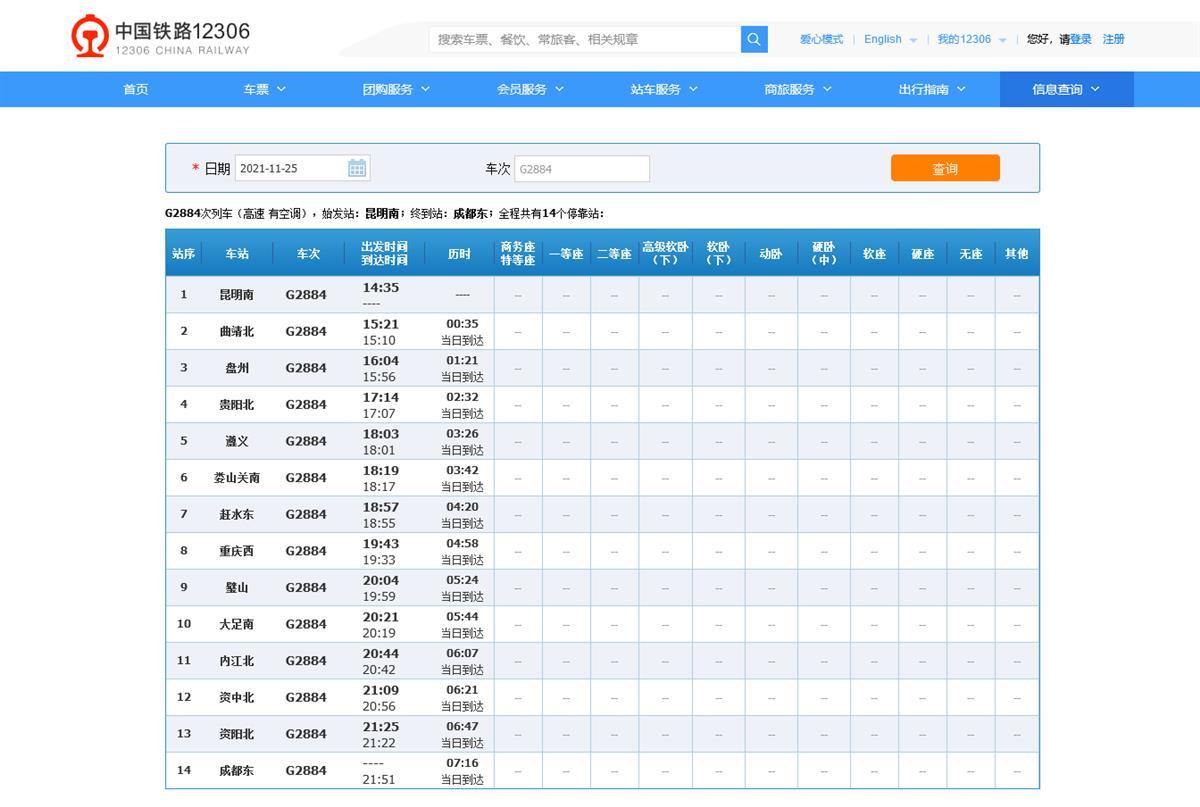Select station 重庆西 in the table
1200x807 pixels.
click(x=237, y=551)
